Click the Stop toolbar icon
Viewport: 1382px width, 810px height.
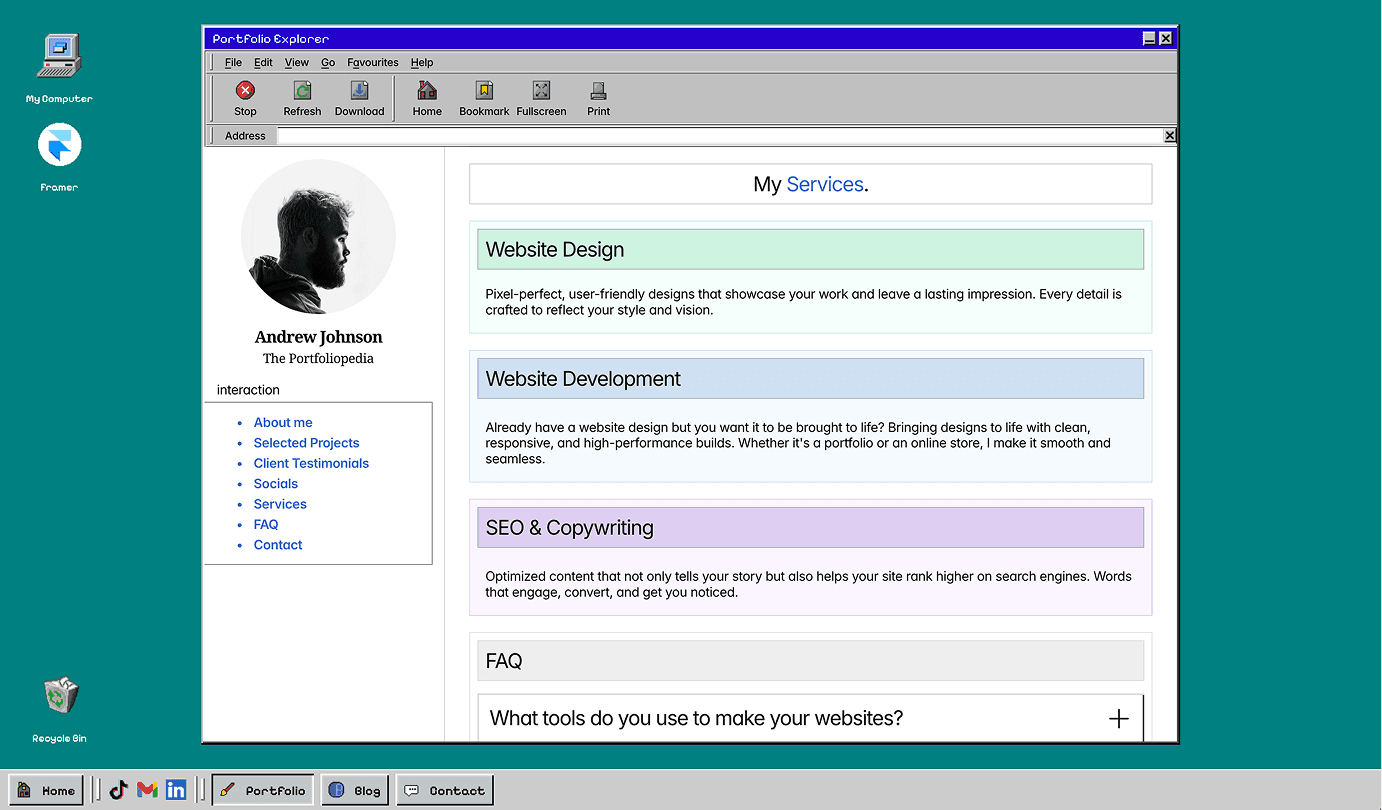[x=245, y=91]
